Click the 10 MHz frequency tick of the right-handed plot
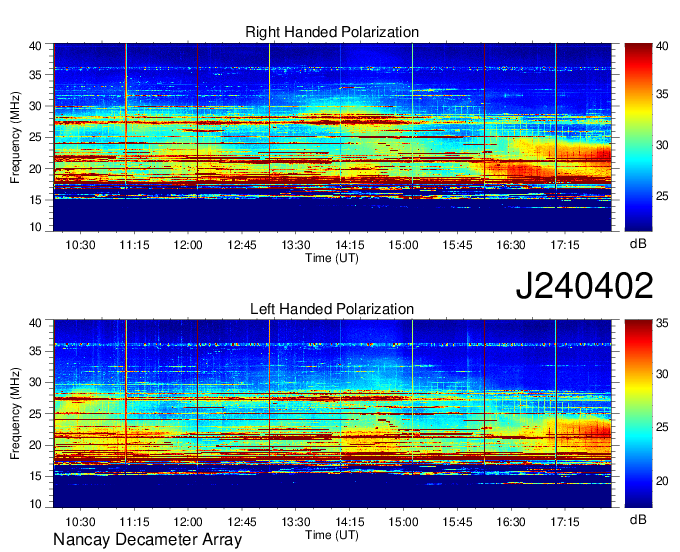This screenshot has height=552, width=680. [x=36, y=226]
